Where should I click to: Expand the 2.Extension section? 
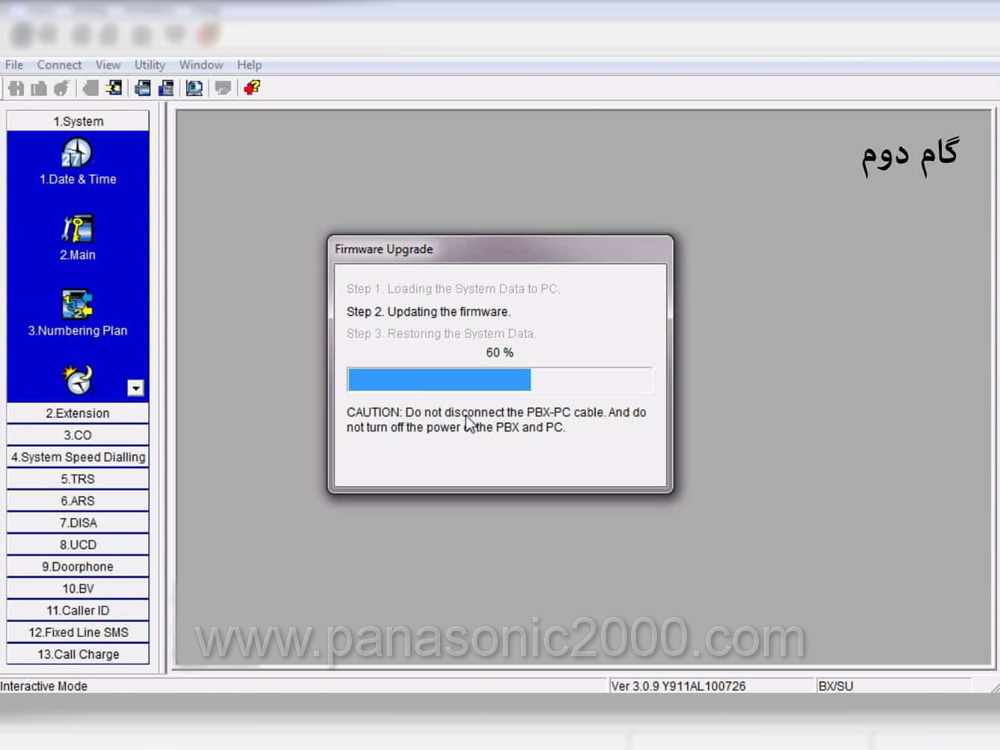coord(78,413)
